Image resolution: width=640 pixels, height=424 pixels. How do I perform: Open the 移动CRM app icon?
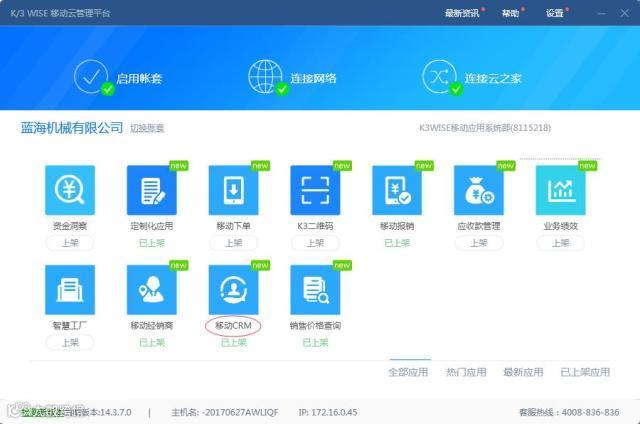pyautogui.click(x=233, y=290)
